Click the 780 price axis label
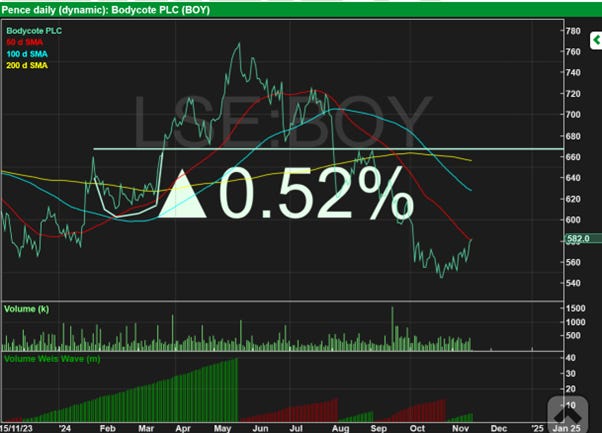This screenshot has height=433, width=602. pyautogui.click(x=573, y=31)
